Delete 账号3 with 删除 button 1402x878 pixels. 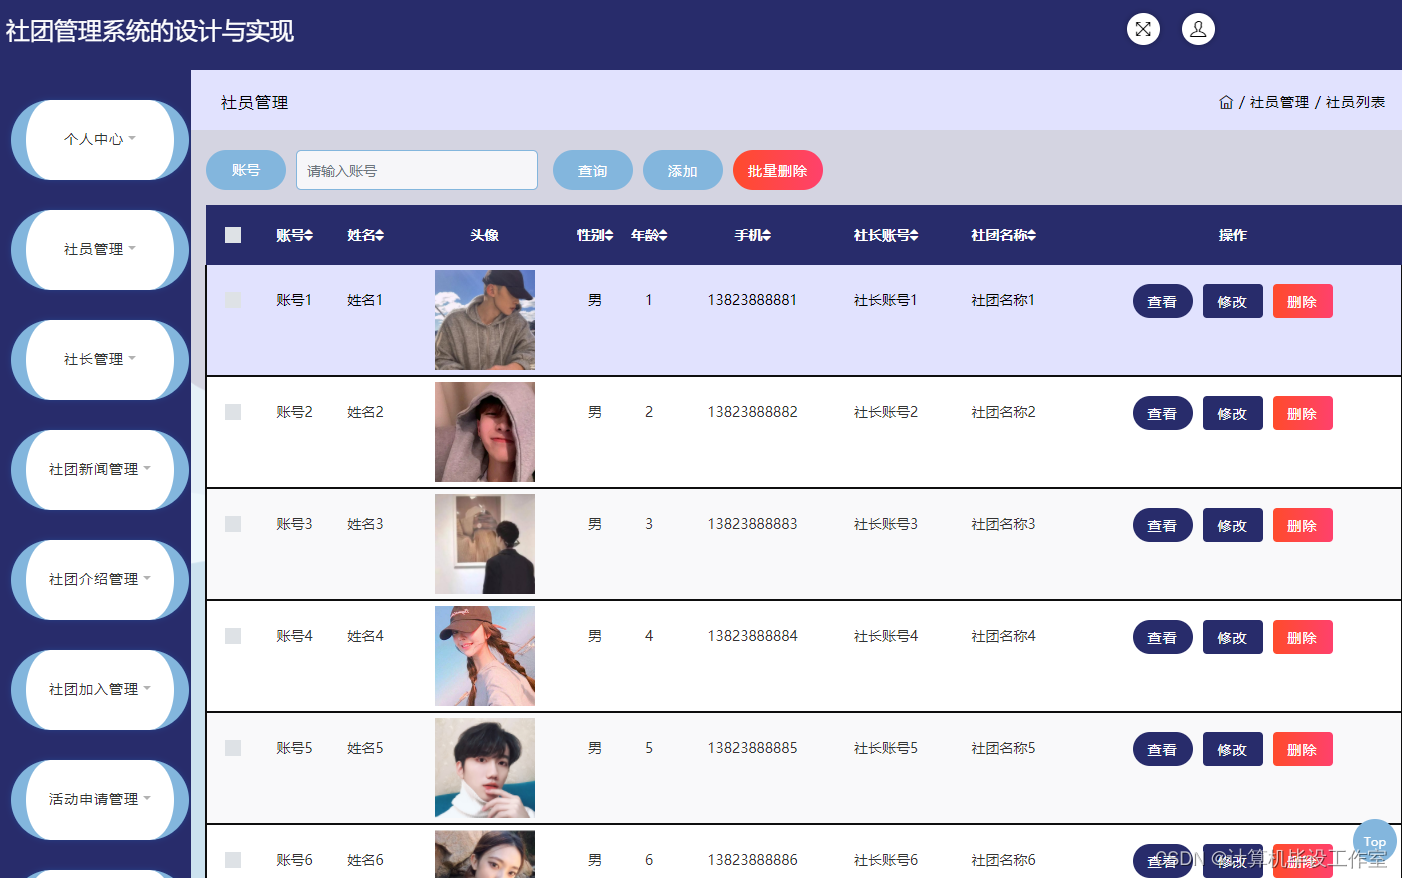tap(1303, 525)
